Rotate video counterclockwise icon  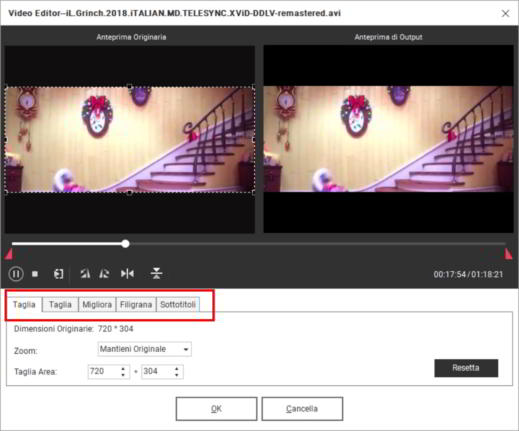pos(85,274)
